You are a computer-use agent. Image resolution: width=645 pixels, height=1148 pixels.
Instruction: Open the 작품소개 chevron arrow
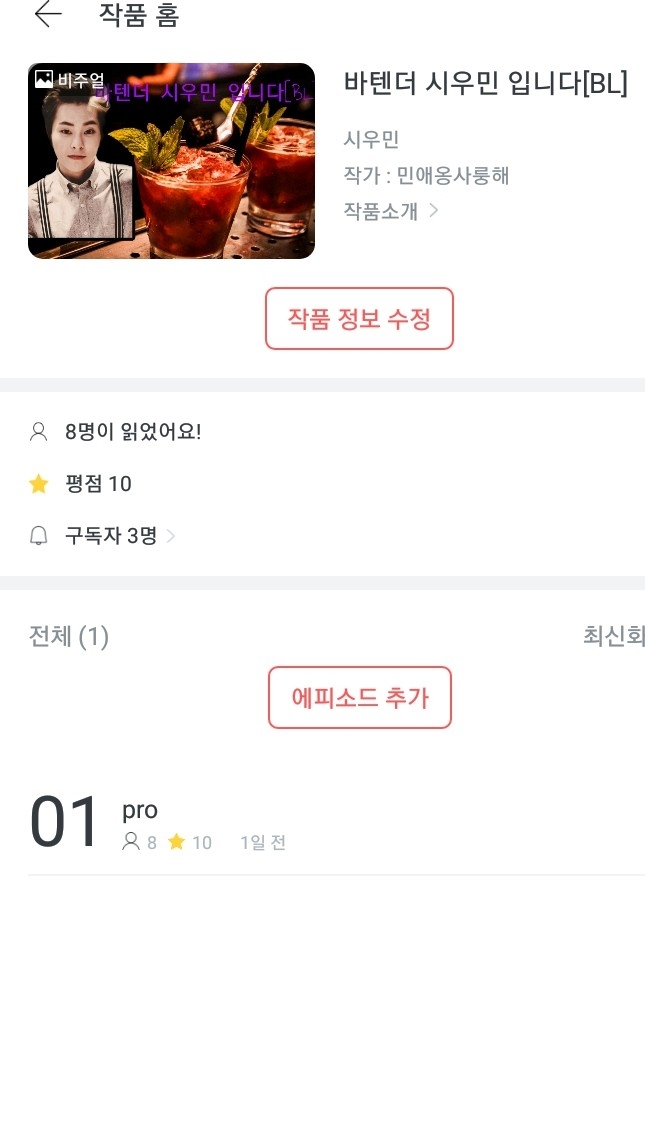(x=433, y=210)
